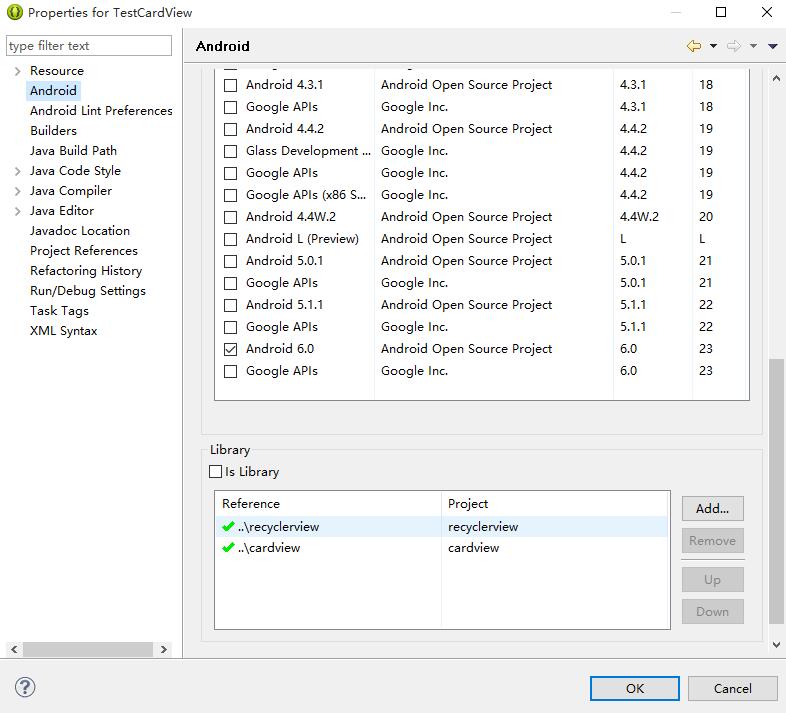Image resolution: width=786 pixels, height=713 pixels.
Task: Select Java Build Path in sidebar
Action: click(73, 151)
